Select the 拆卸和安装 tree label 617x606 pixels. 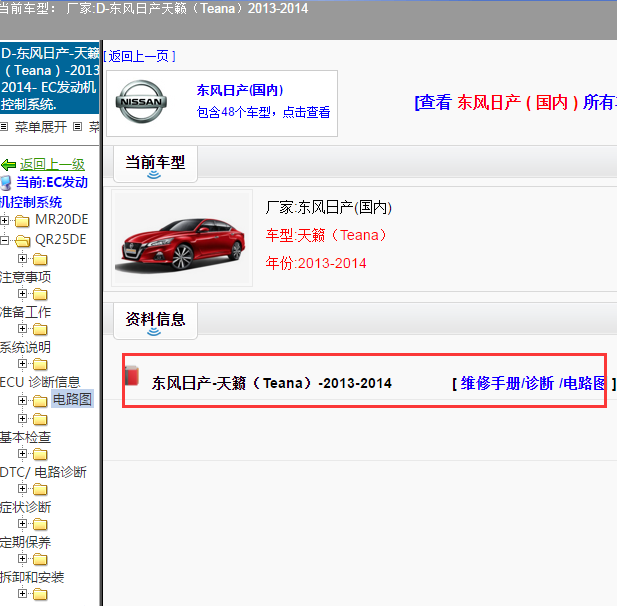click(32, 577)
